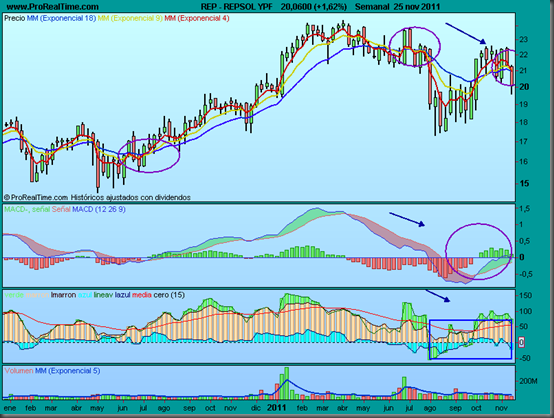Click MACD axis value '0,5'
The height and width of the screenshot is (418, 554).
click(x=524, y=241)
